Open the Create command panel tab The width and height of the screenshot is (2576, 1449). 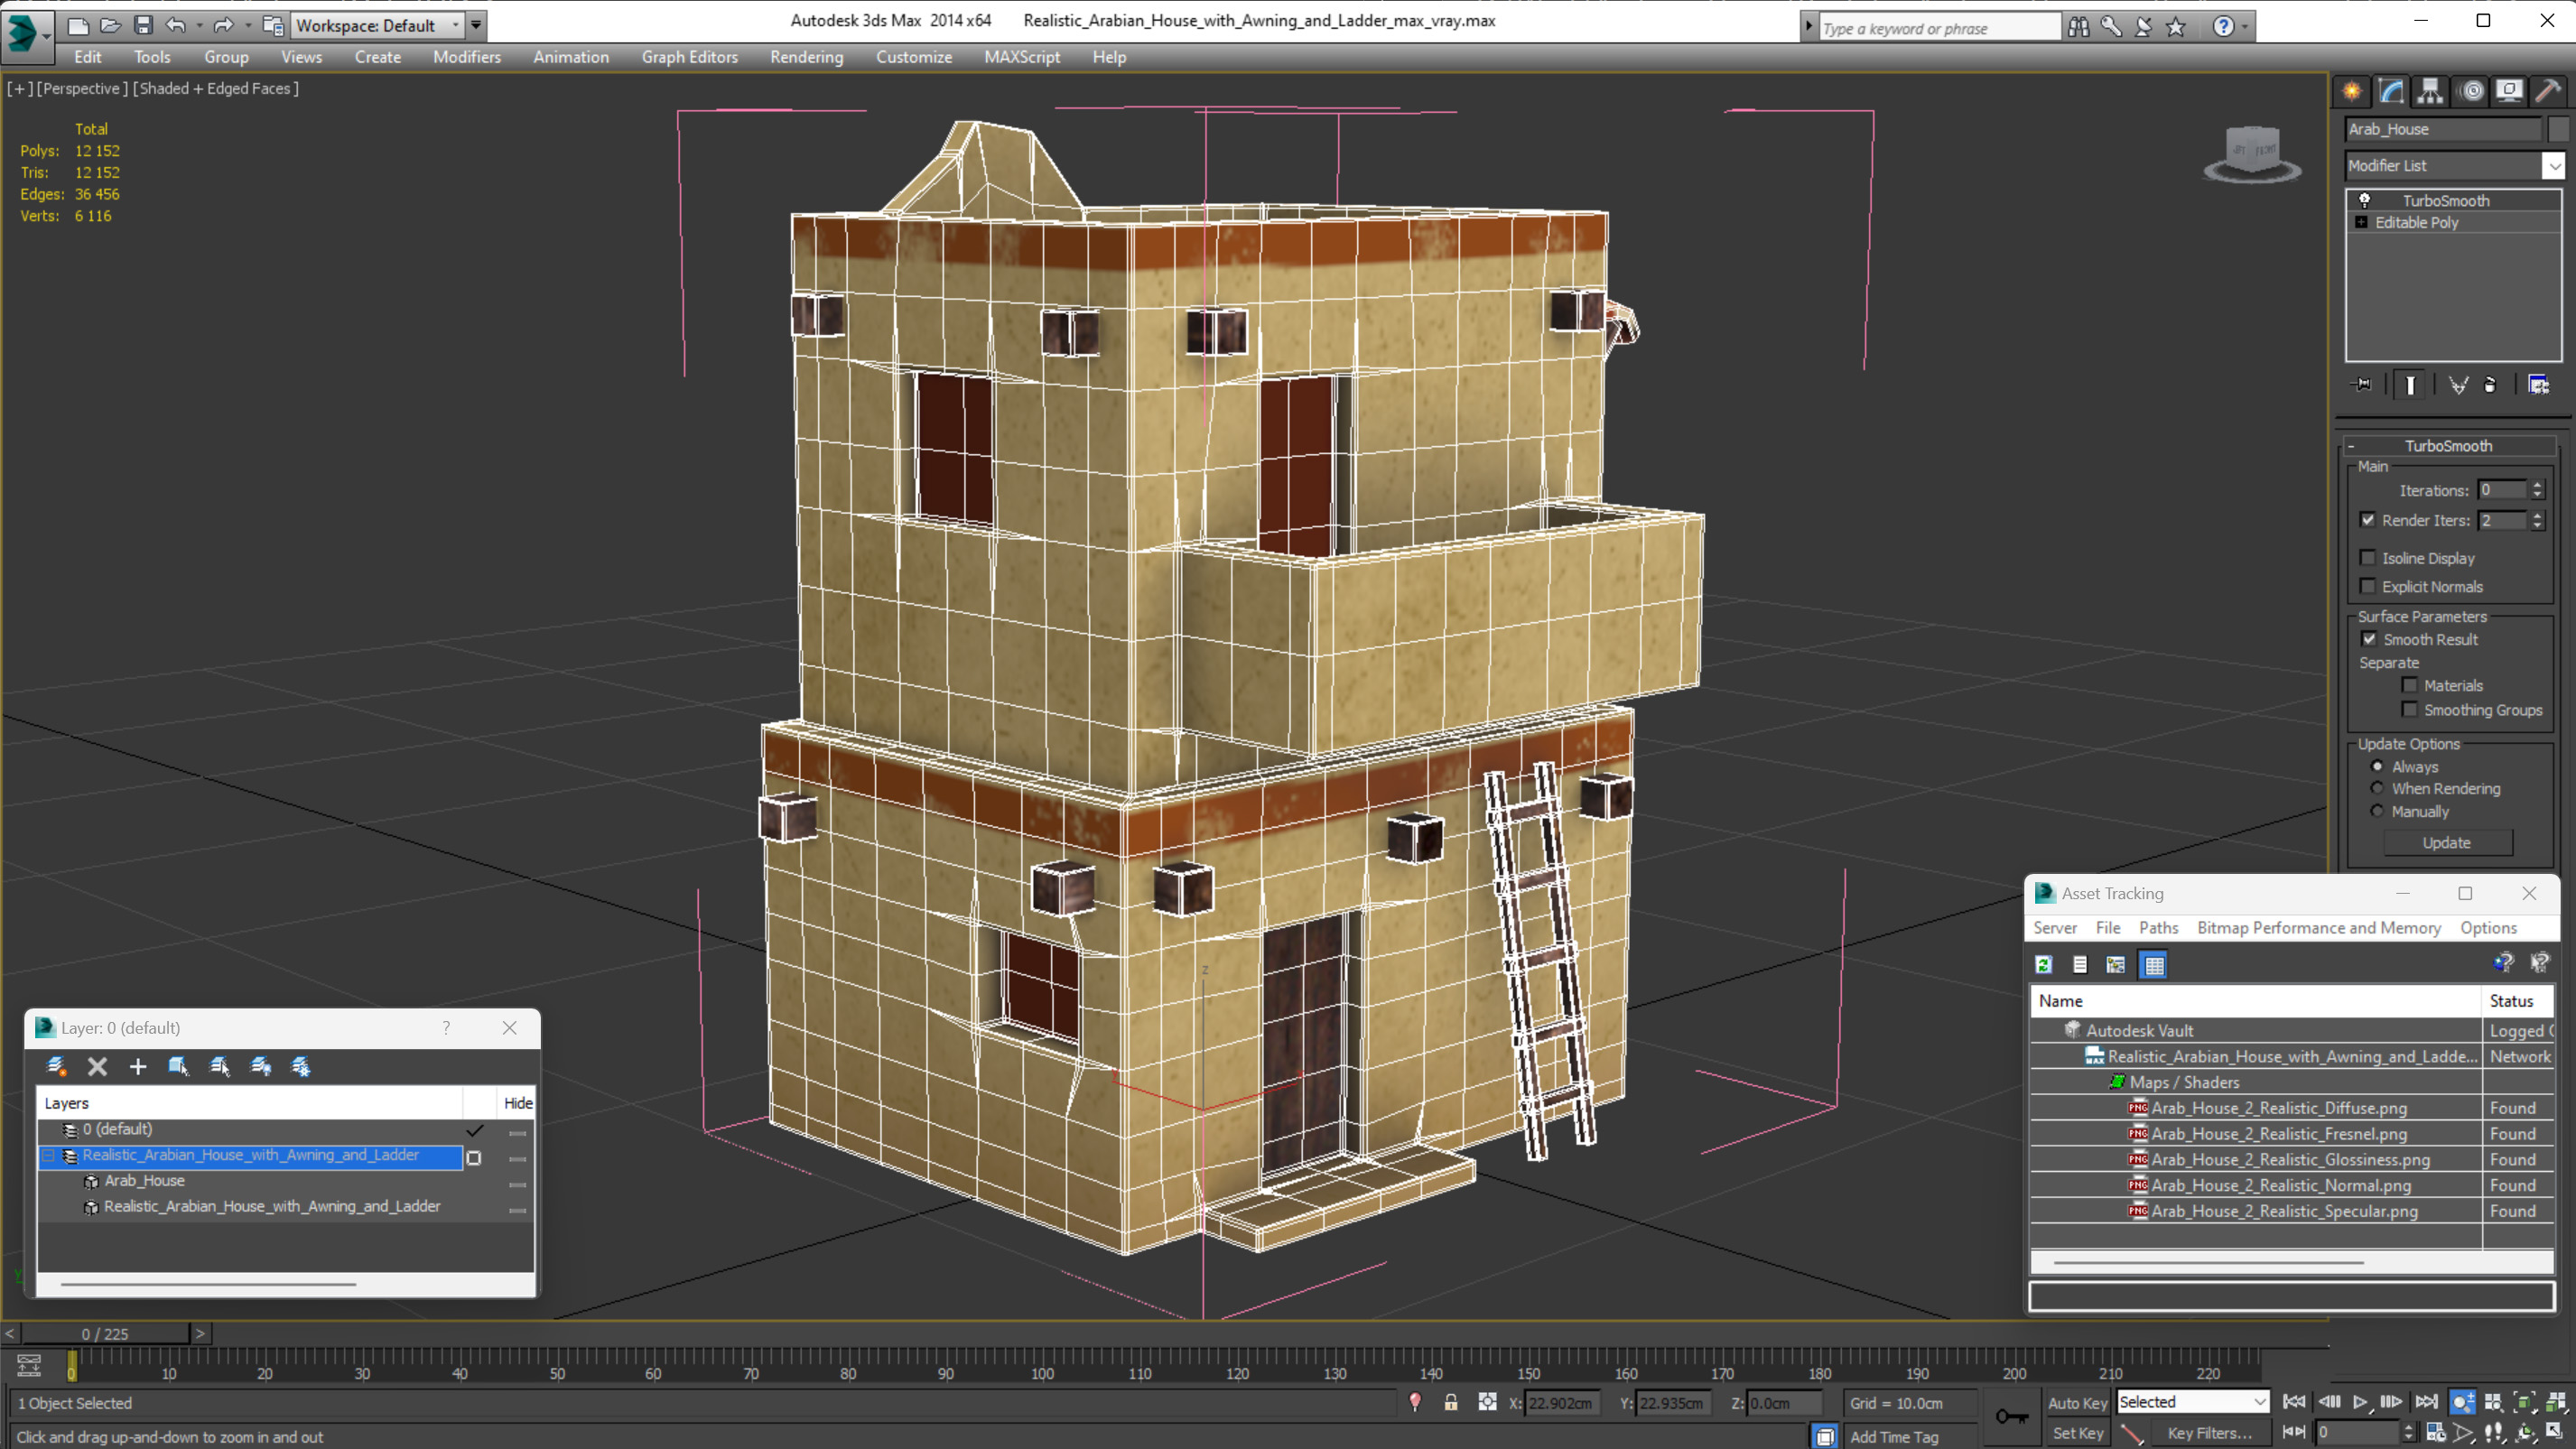coord(2352,92)
